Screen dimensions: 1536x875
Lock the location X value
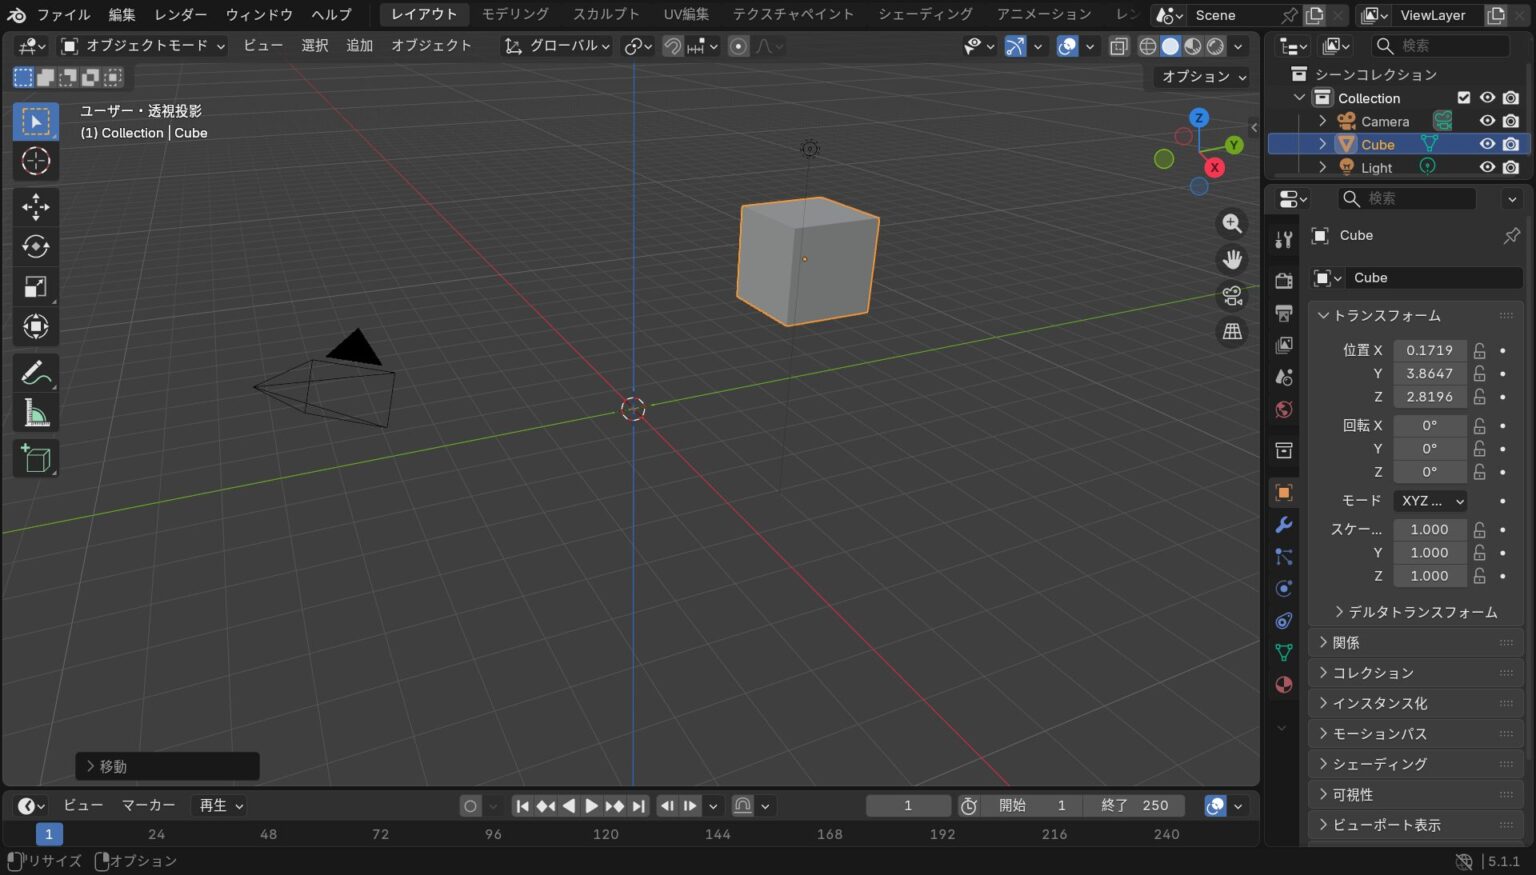coord(1480,351)
